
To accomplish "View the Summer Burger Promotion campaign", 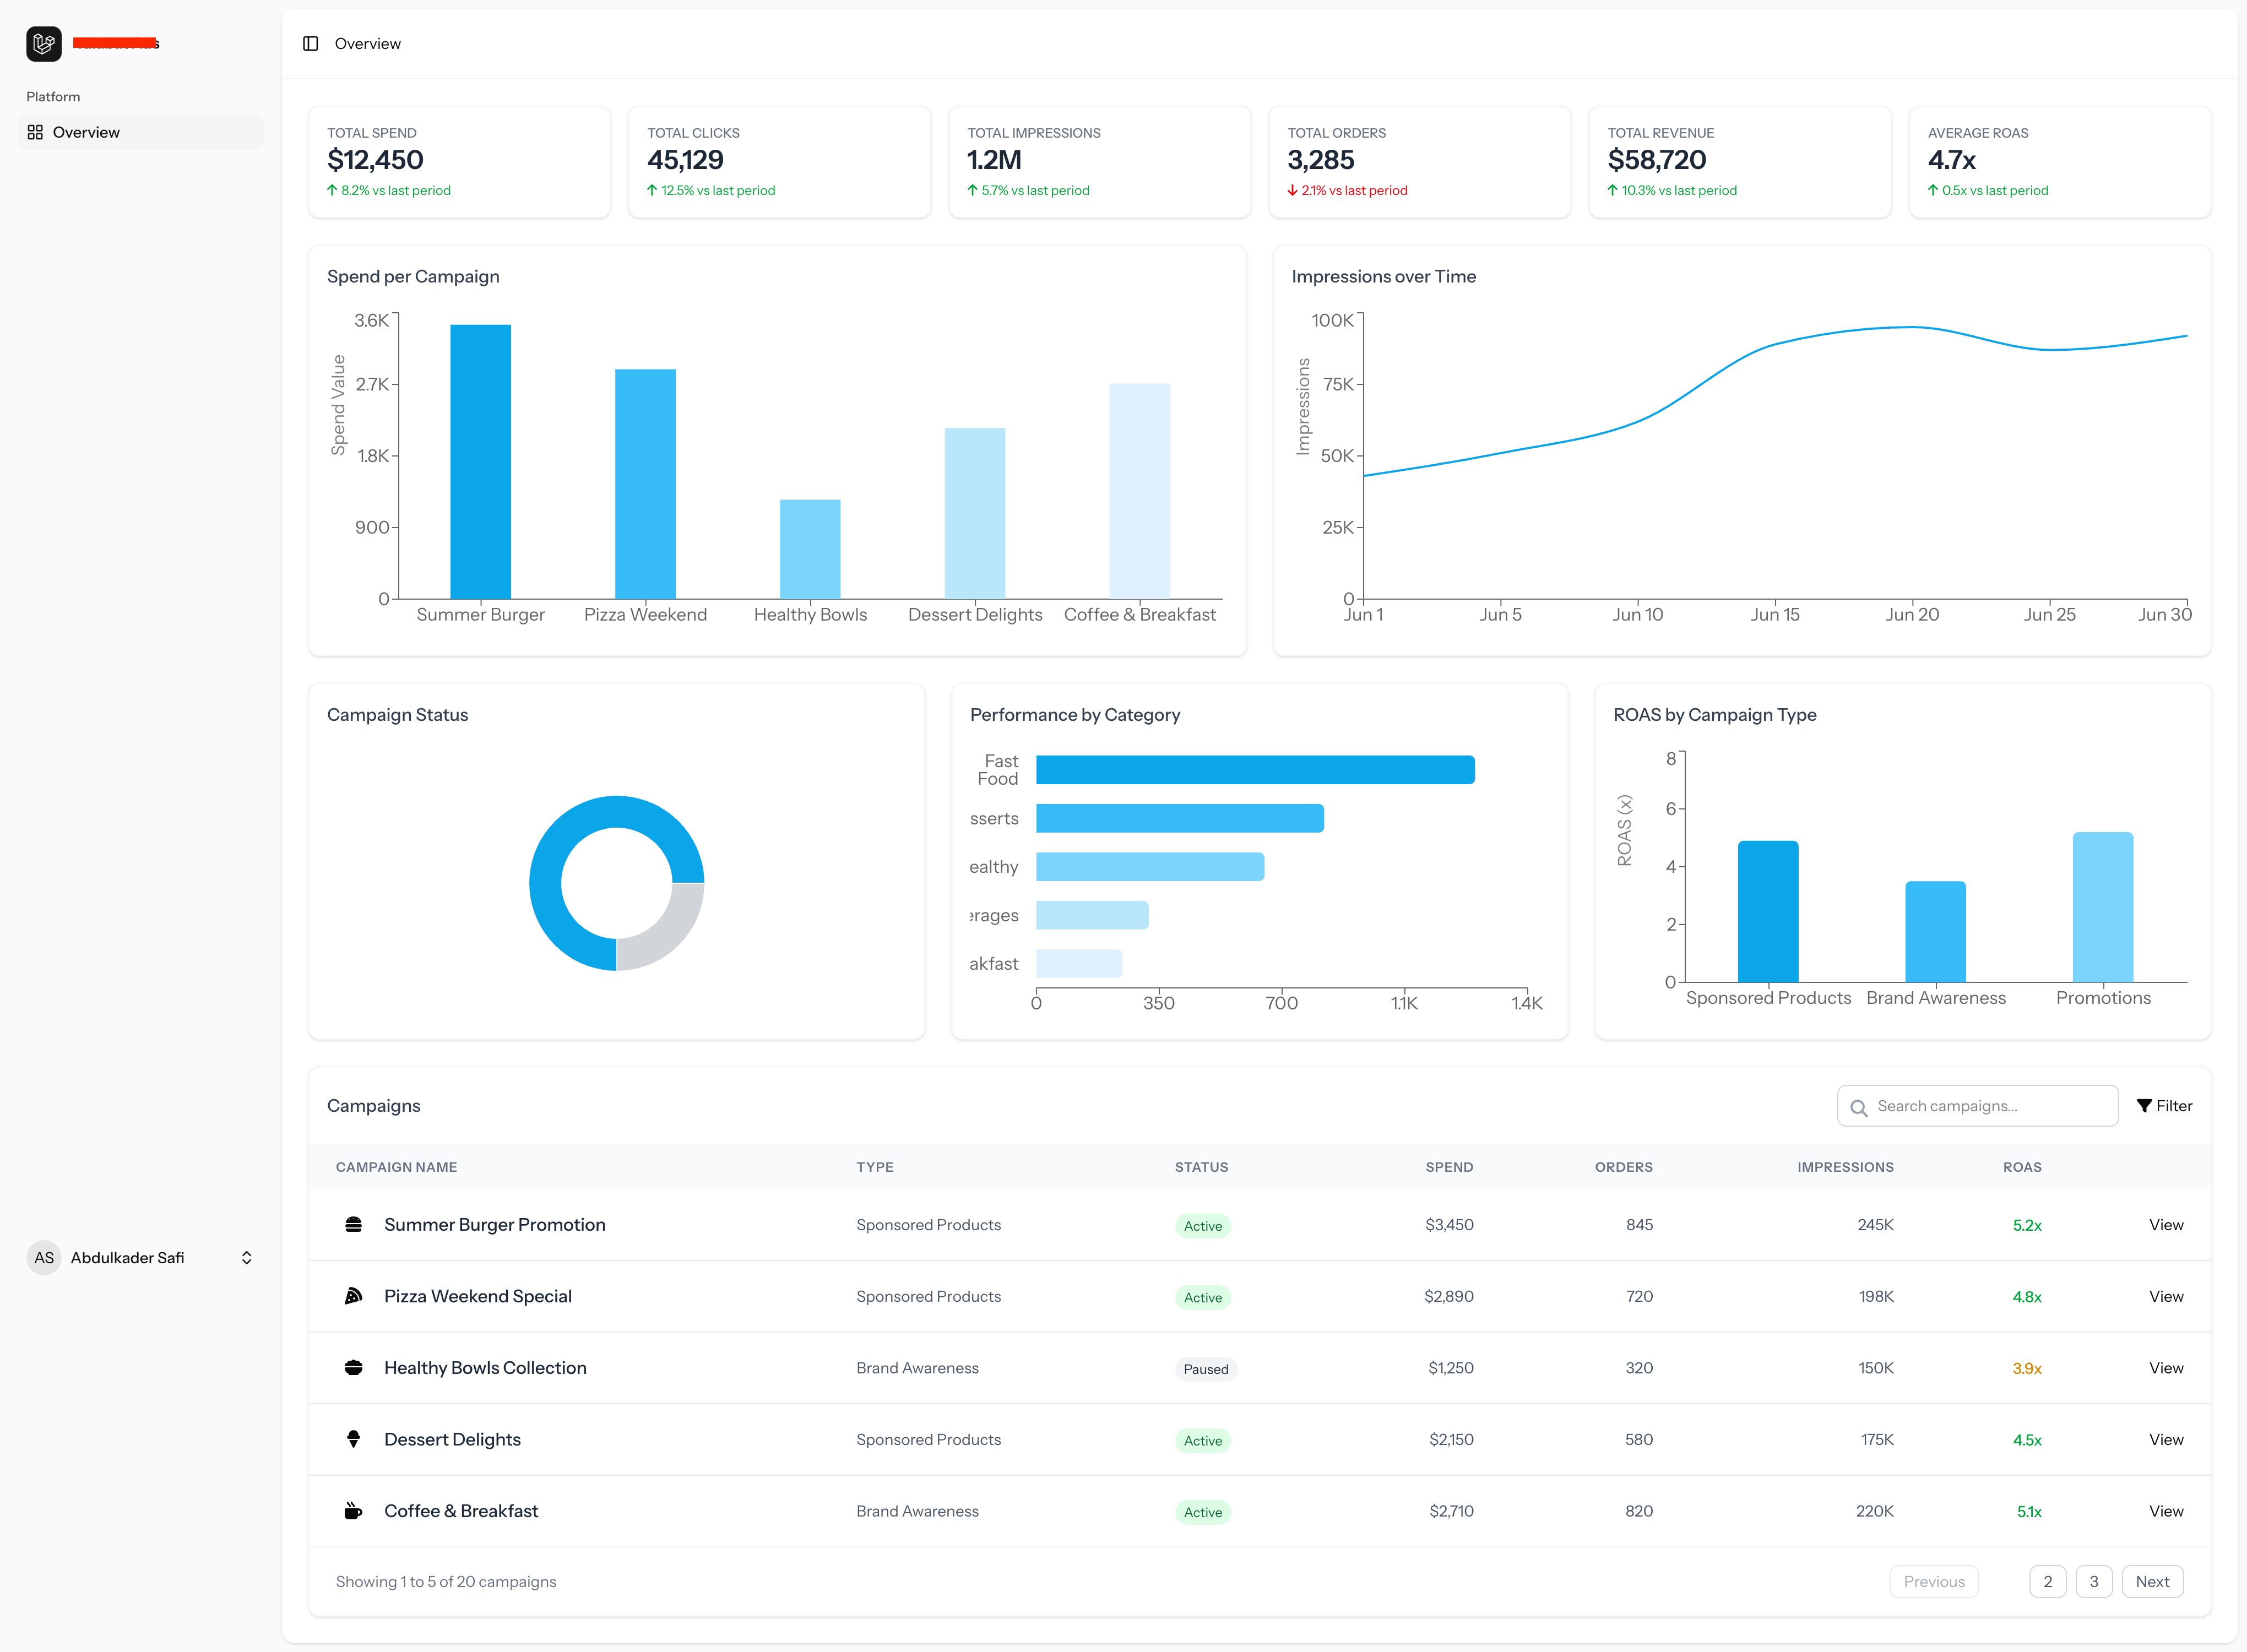I will click(2166, 1225).
